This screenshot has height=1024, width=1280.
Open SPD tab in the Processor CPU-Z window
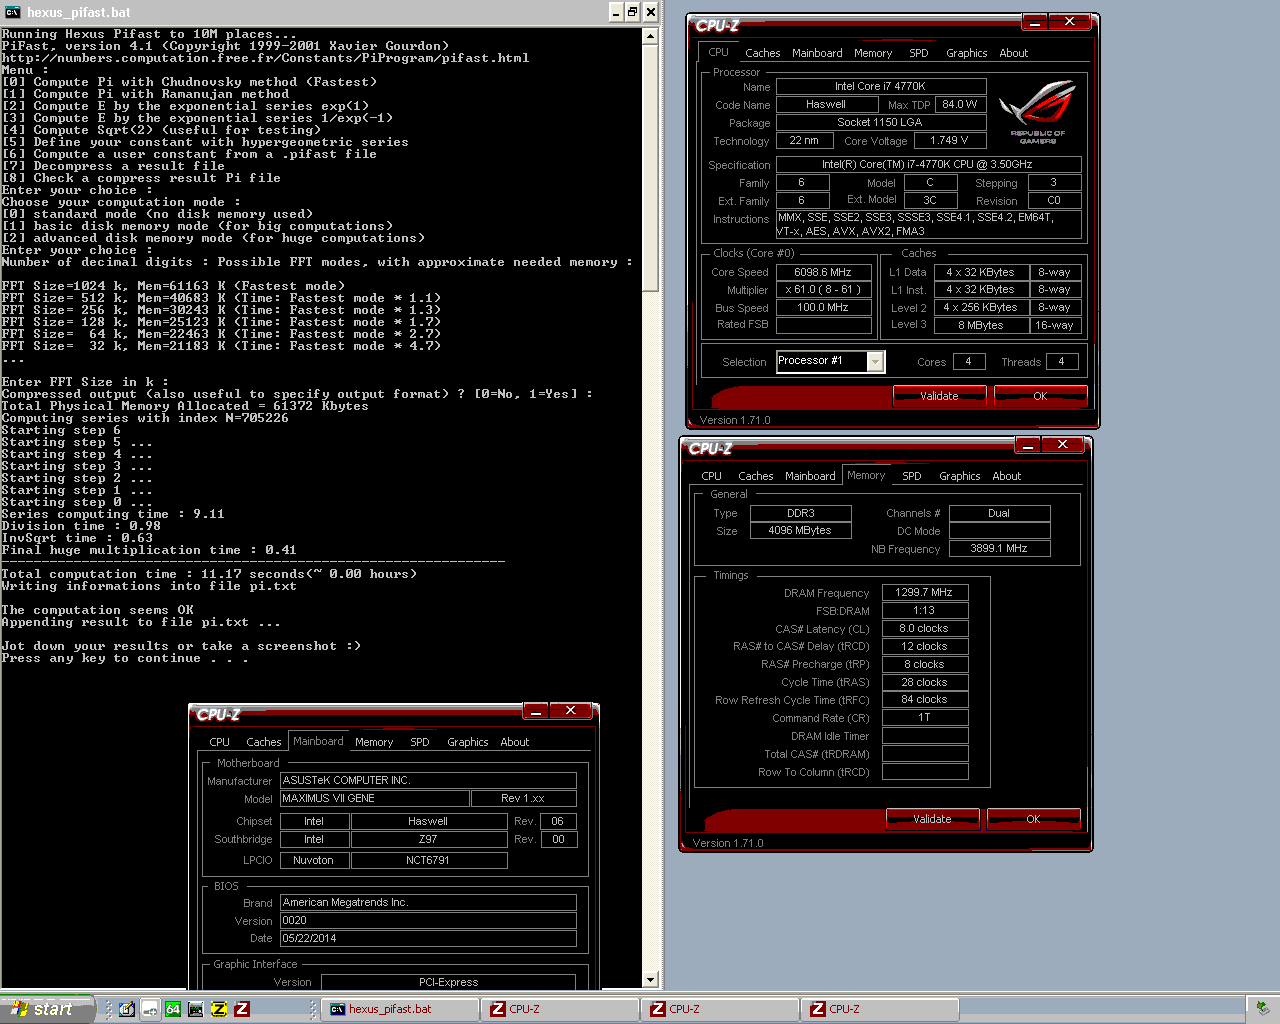(919, 53)
